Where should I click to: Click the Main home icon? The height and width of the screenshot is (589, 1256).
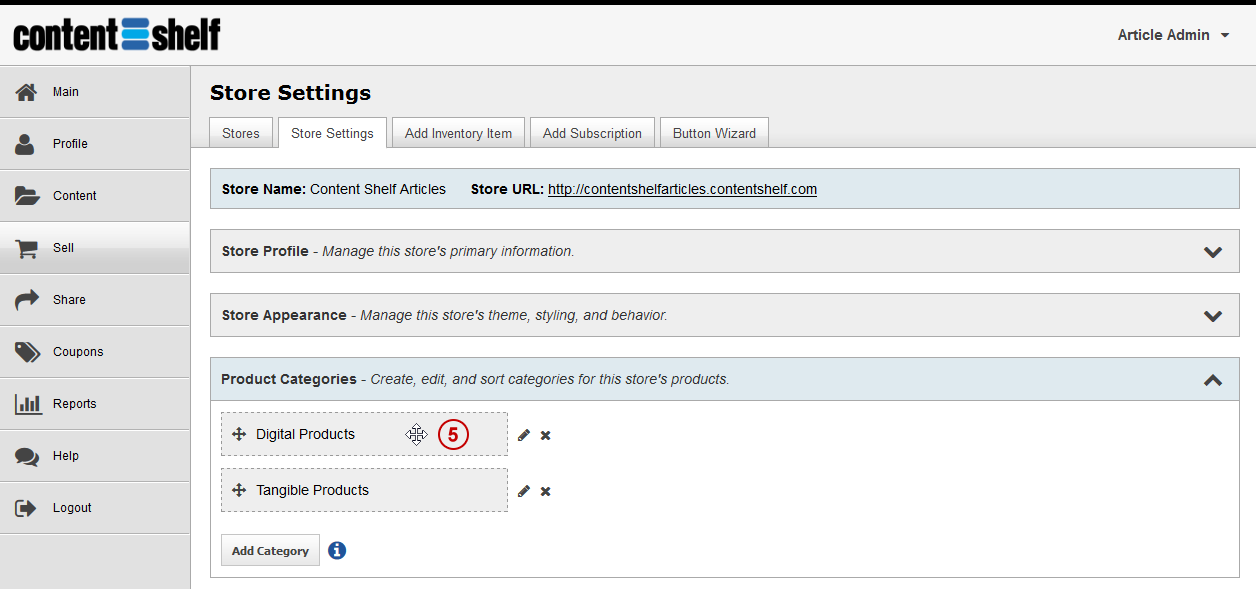[x=26, y=92]
